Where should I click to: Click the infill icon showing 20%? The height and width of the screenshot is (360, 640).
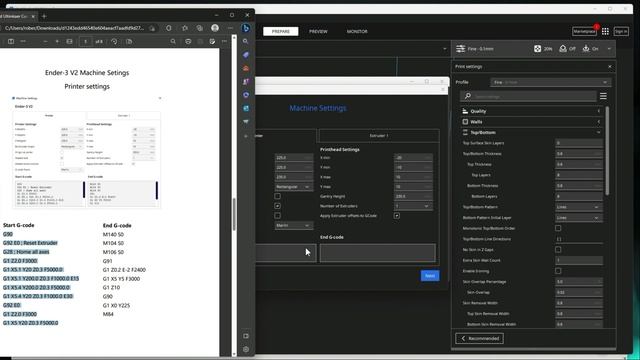pos(538,49)
